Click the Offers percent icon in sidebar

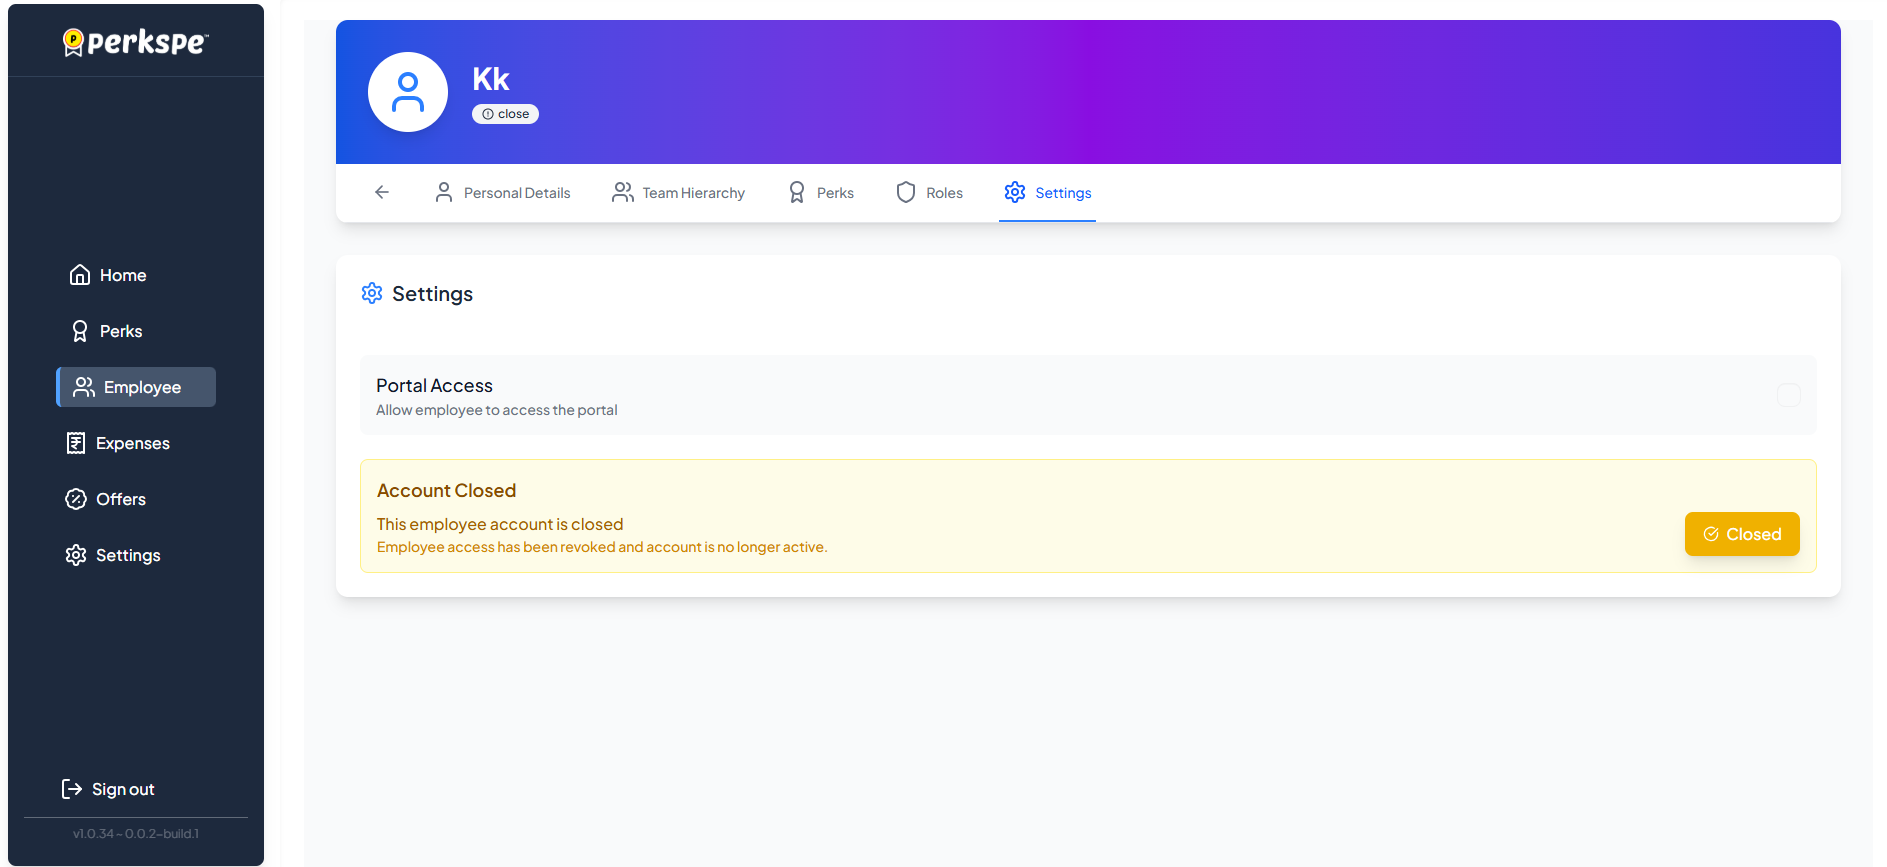(76, 499)
